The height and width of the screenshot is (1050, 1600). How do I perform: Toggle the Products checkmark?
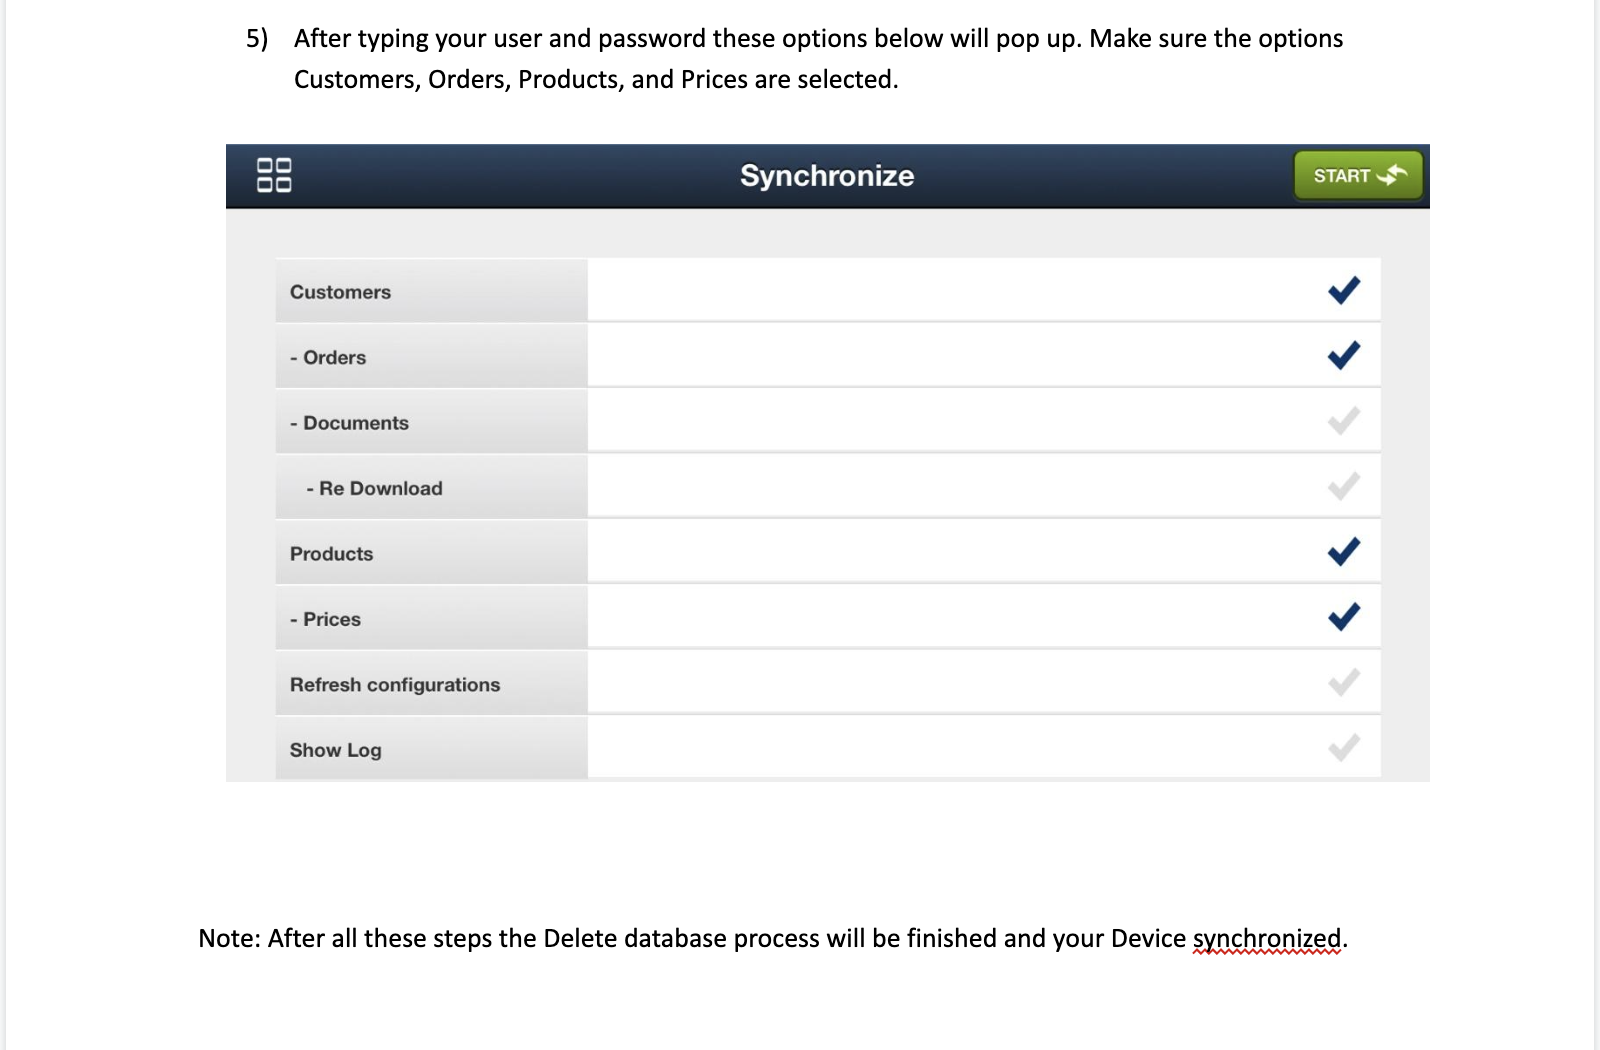(x=1343, y=552)
